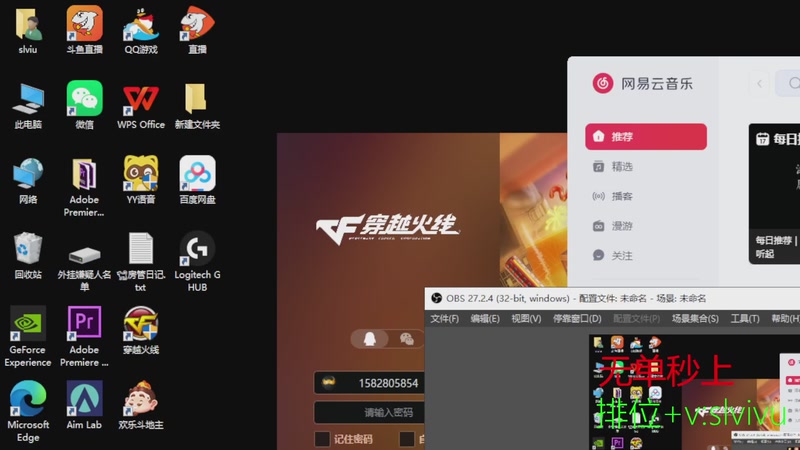Open 欢乐斗地主 game shortcut
Image resolution: width=800 pixels, height=450 pixels.
pyautogui.click(x=141, y=398)
